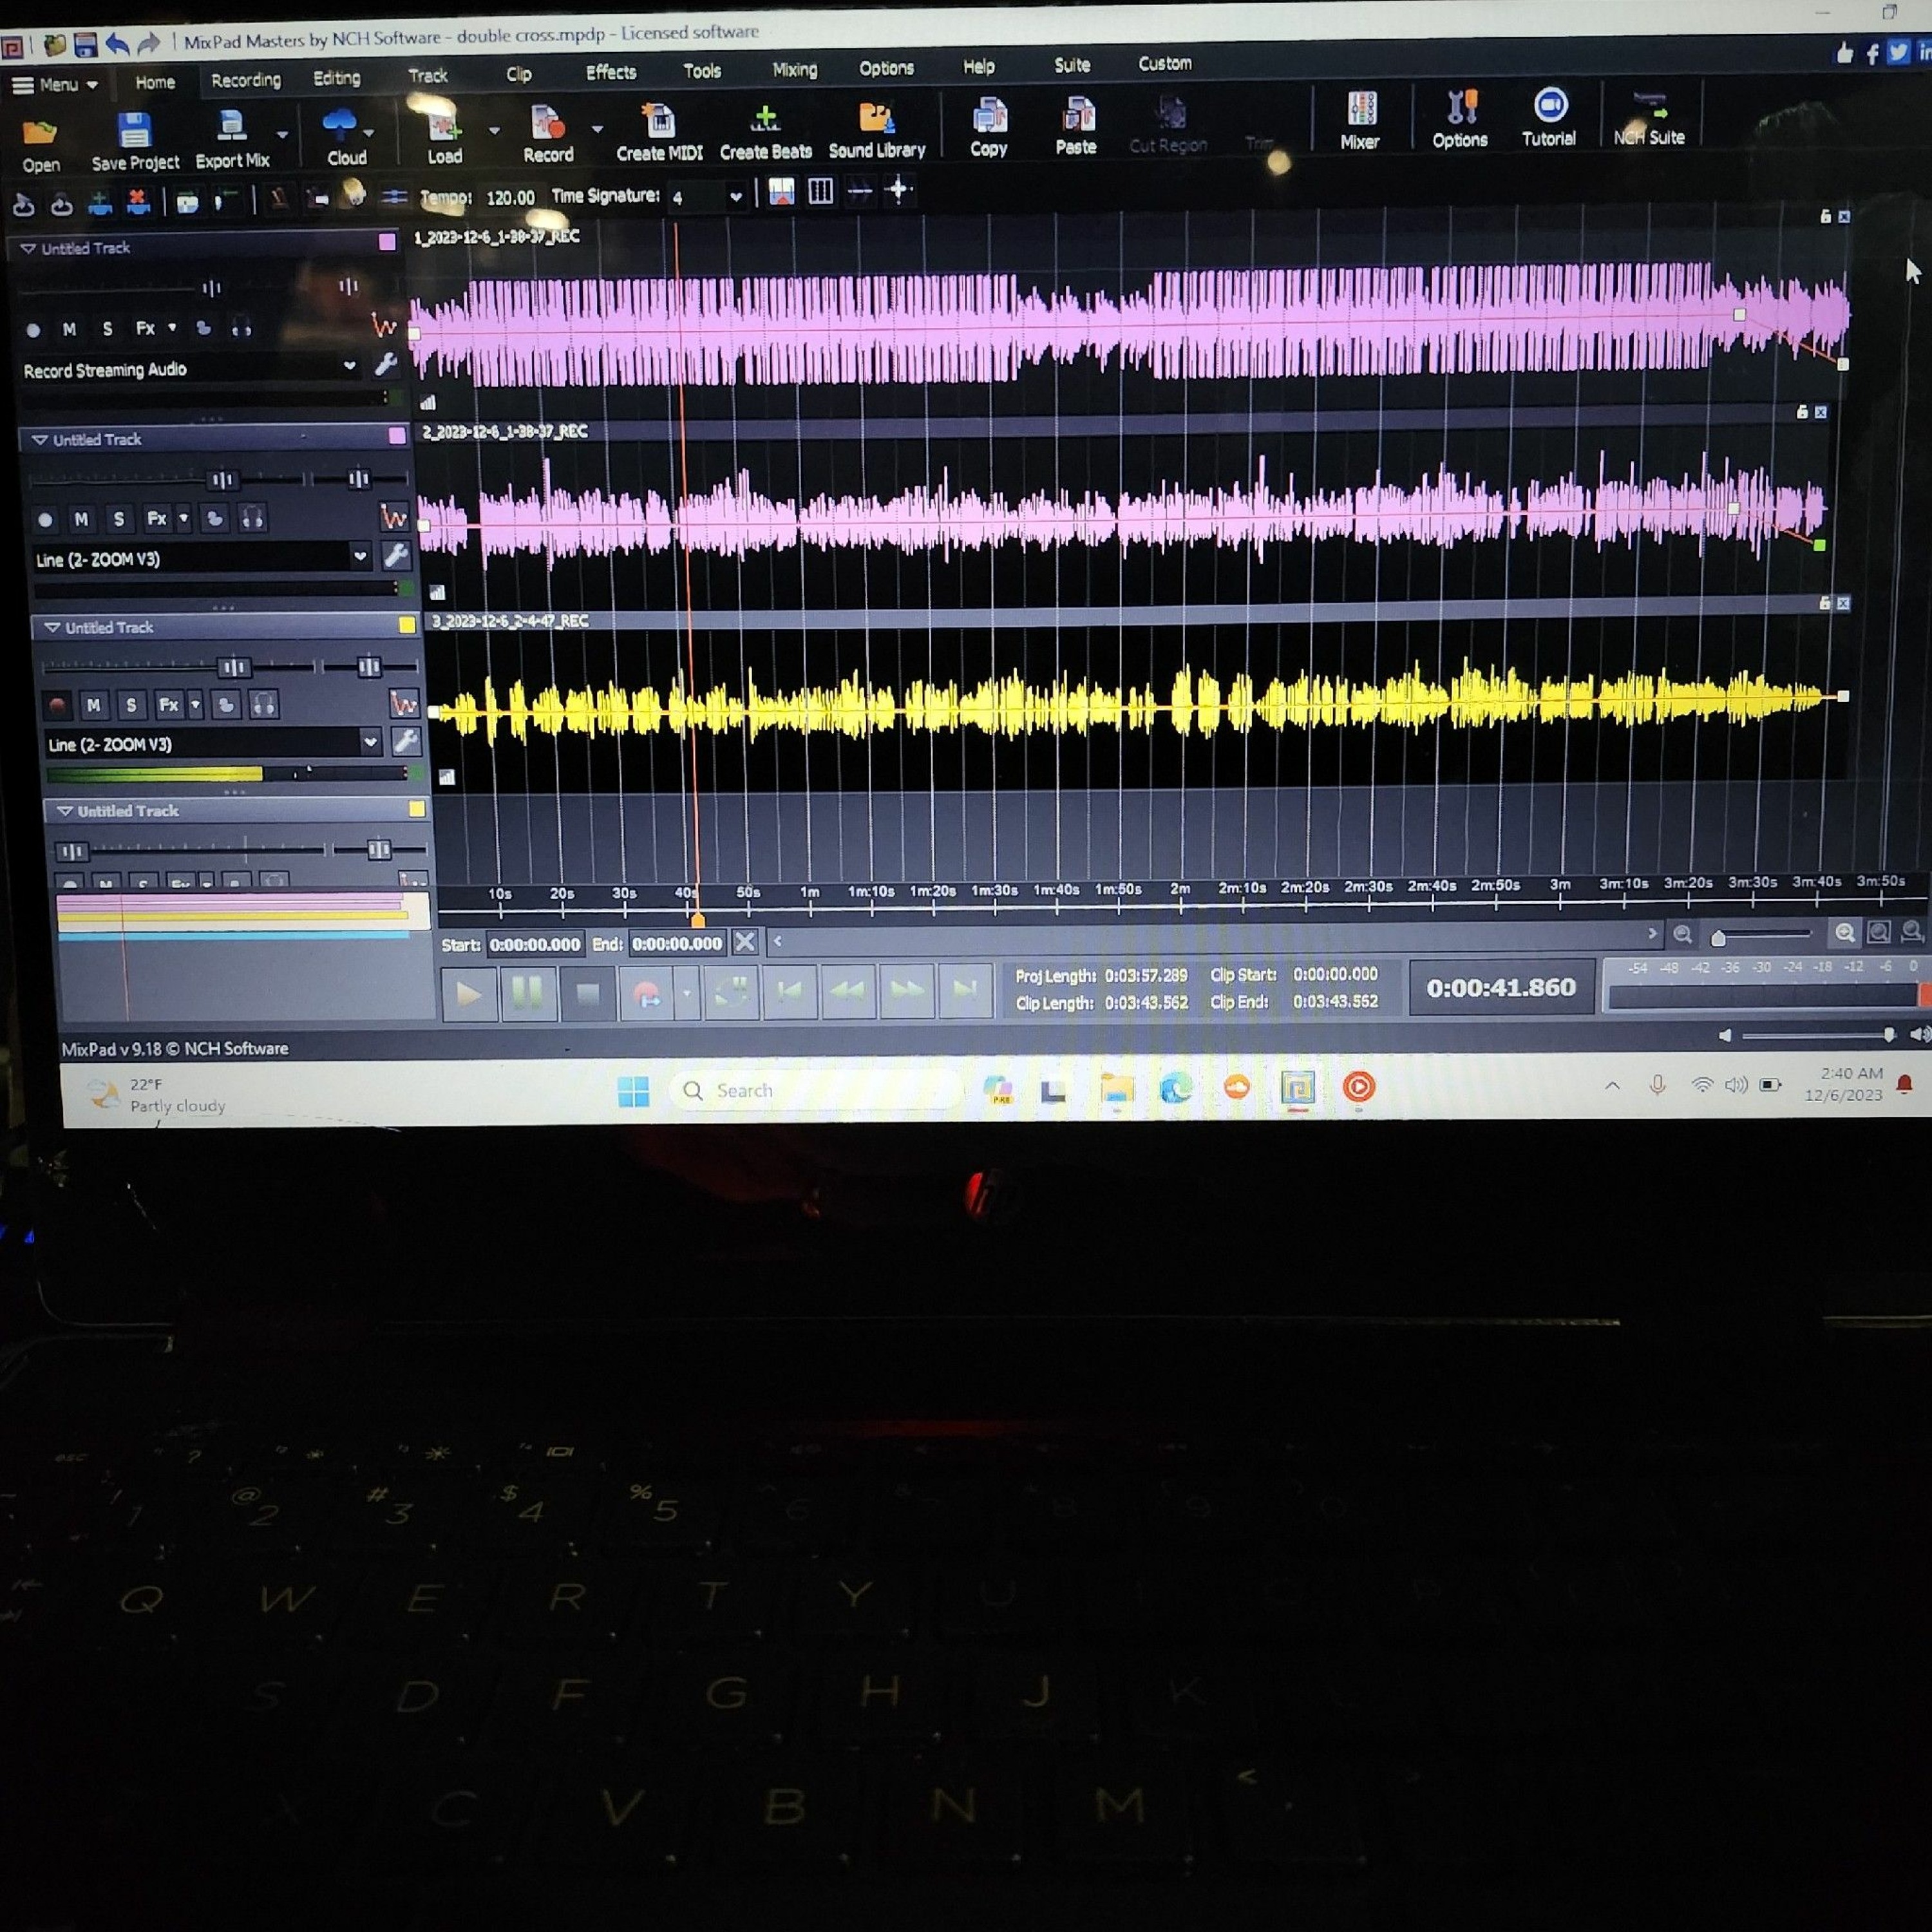The width and height of the screenshot is (1932, 1932).
Task: Solo the third yellow Untitled Track
Action: click(x=131, y=705)
